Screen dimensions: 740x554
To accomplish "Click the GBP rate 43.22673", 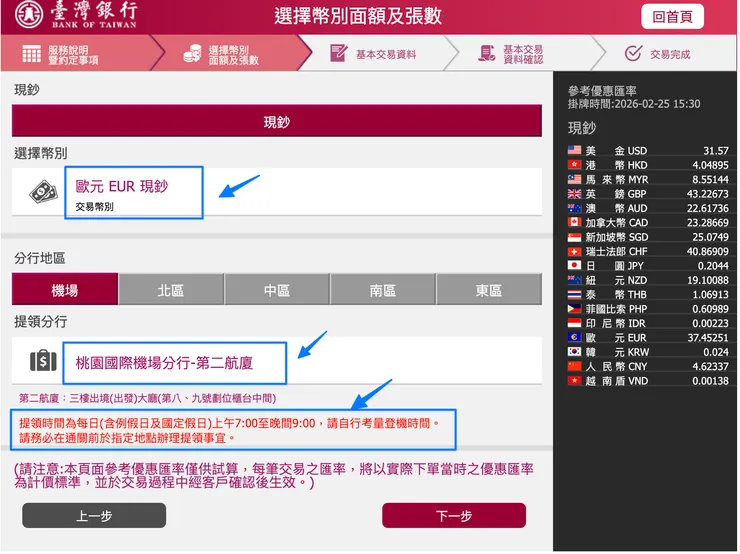I will coord(708,194).
